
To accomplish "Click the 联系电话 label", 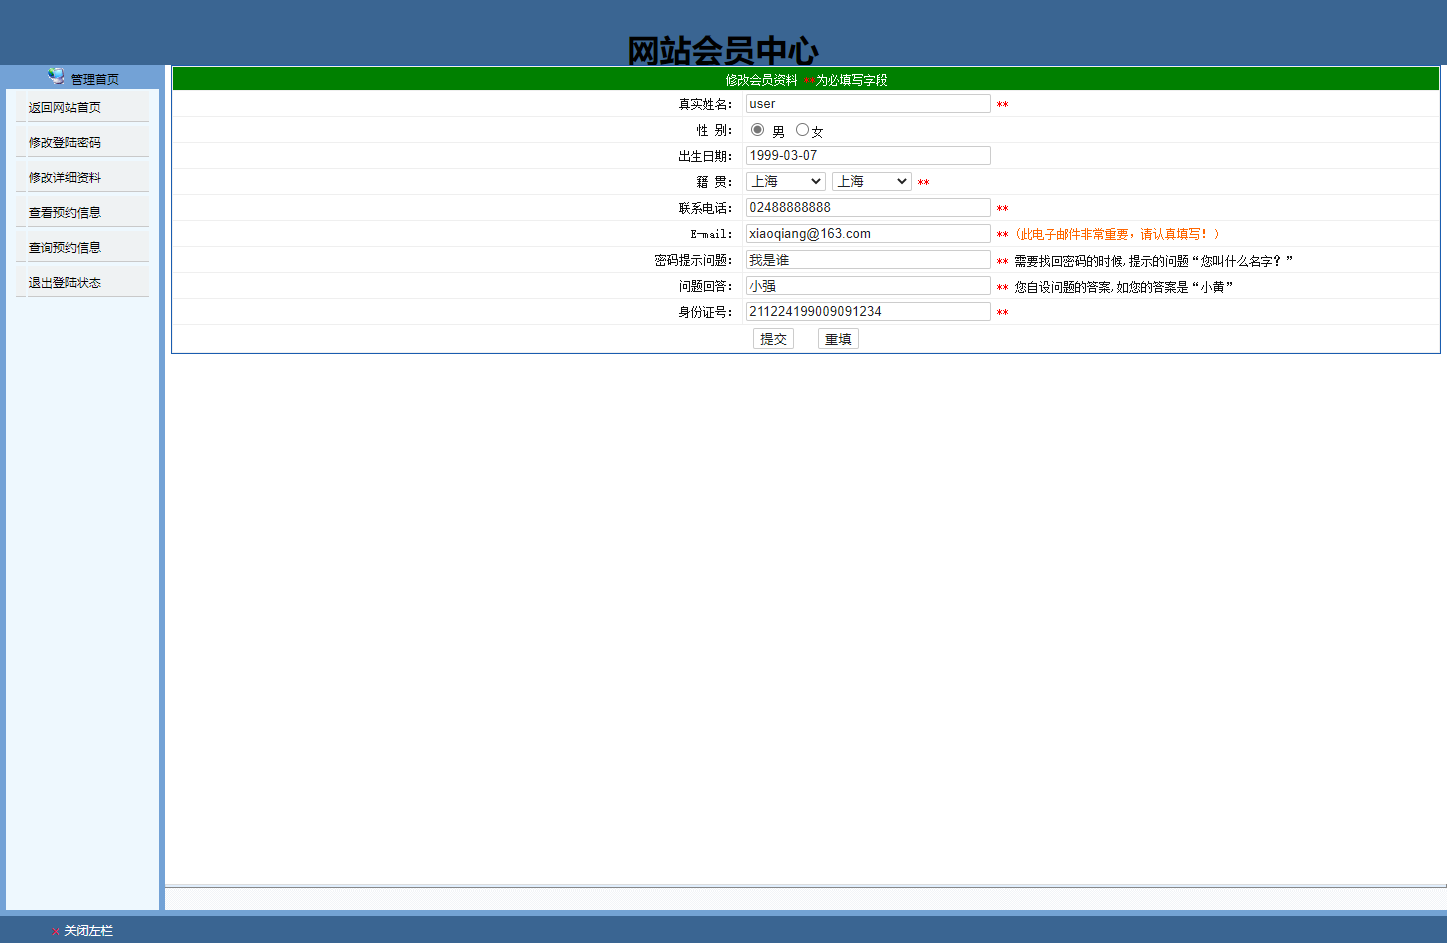I will pos(705,208).
